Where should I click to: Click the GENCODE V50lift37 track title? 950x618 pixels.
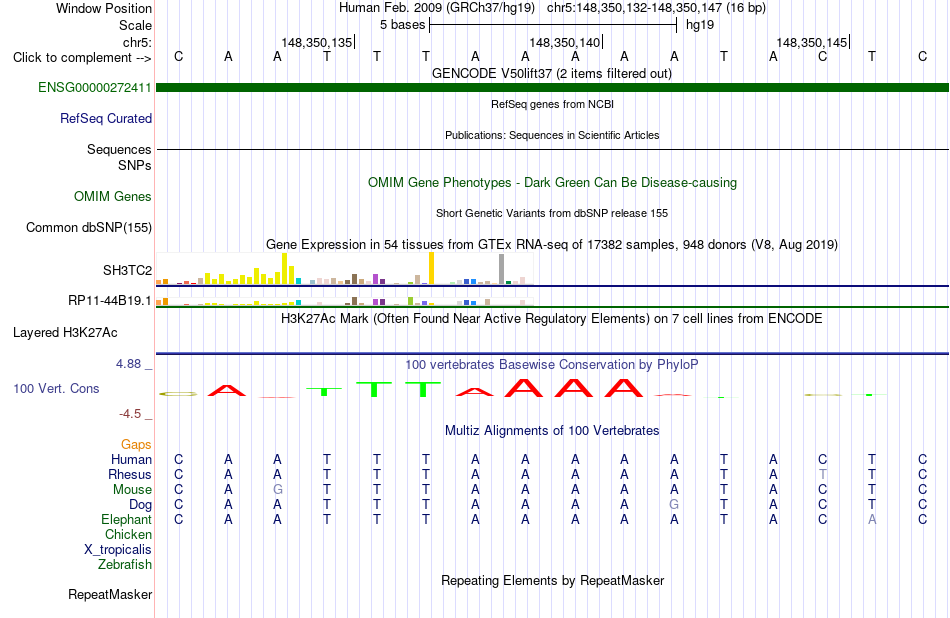pyautogui.click(x=552, y=73)
